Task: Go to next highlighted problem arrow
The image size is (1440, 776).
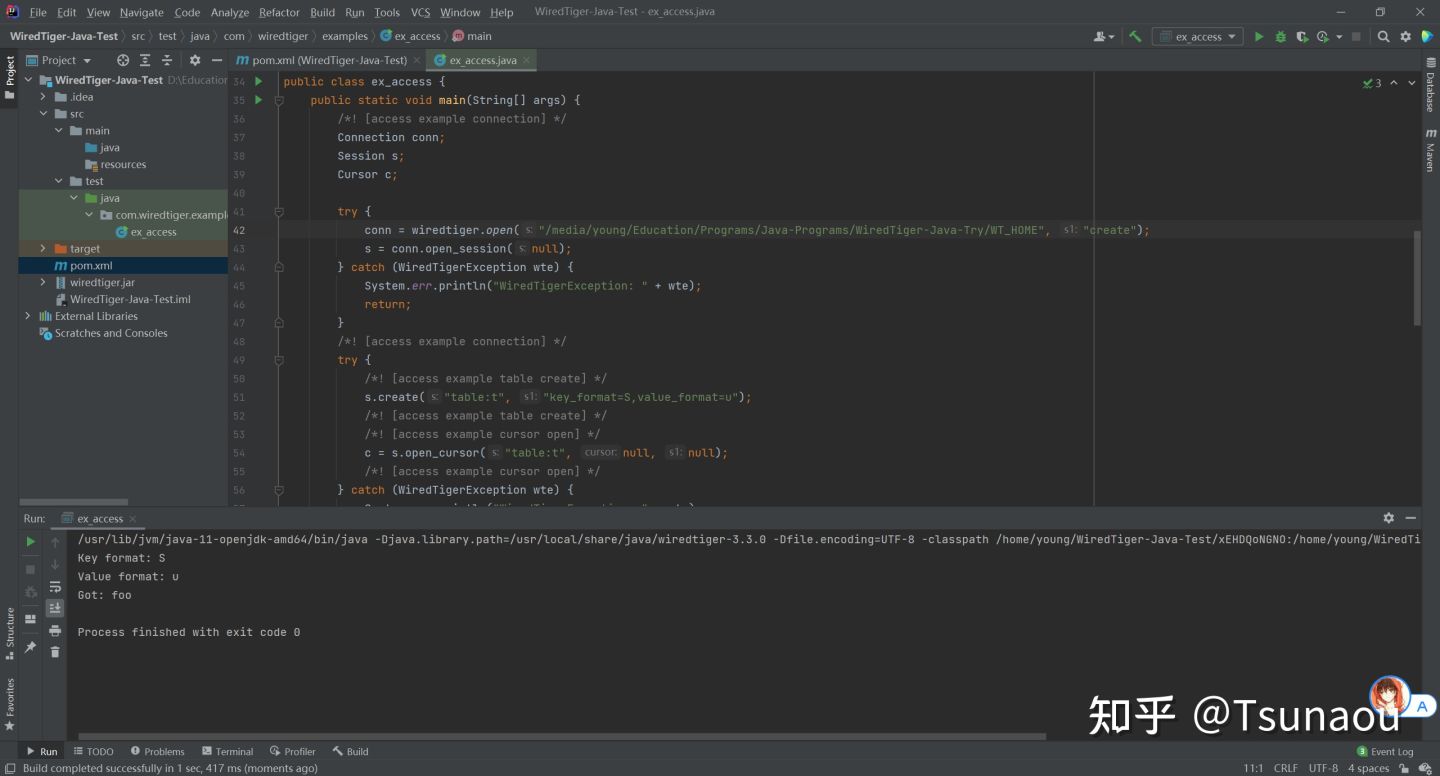Action: click(x=1412, y=83)
